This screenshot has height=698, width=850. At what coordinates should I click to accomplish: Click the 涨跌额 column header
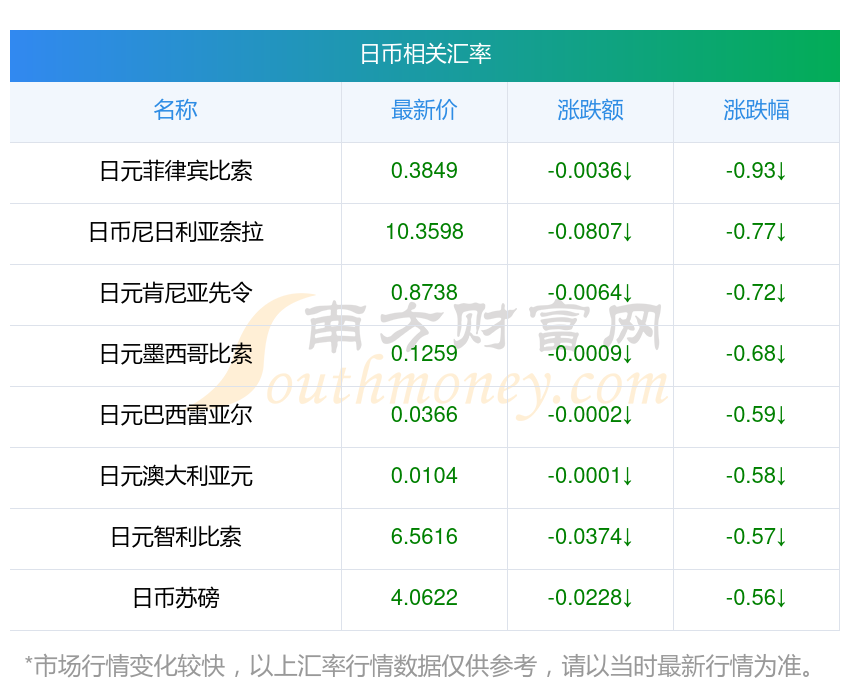tap(590, 110)
